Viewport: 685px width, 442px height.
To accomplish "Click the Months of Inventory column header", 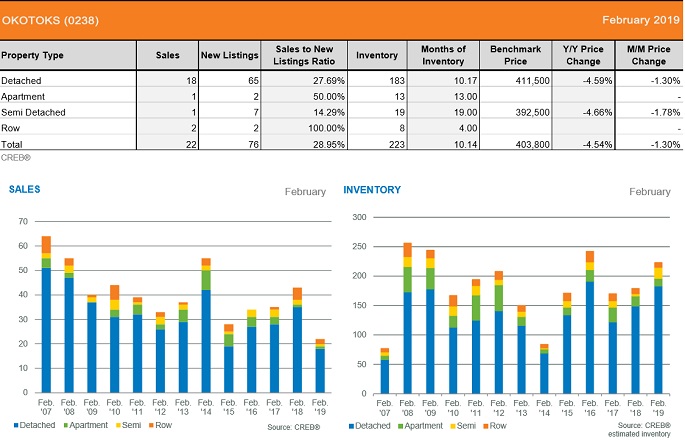I will (x=443, y=55).
